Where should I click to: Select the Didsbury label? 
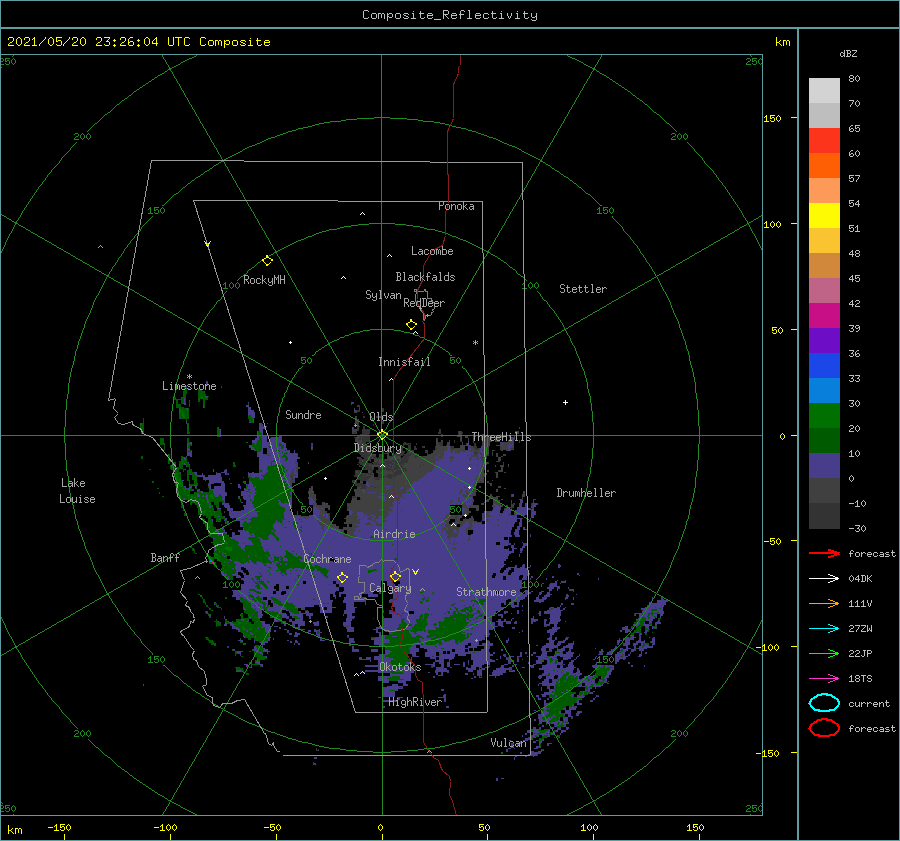click(377, 448)
